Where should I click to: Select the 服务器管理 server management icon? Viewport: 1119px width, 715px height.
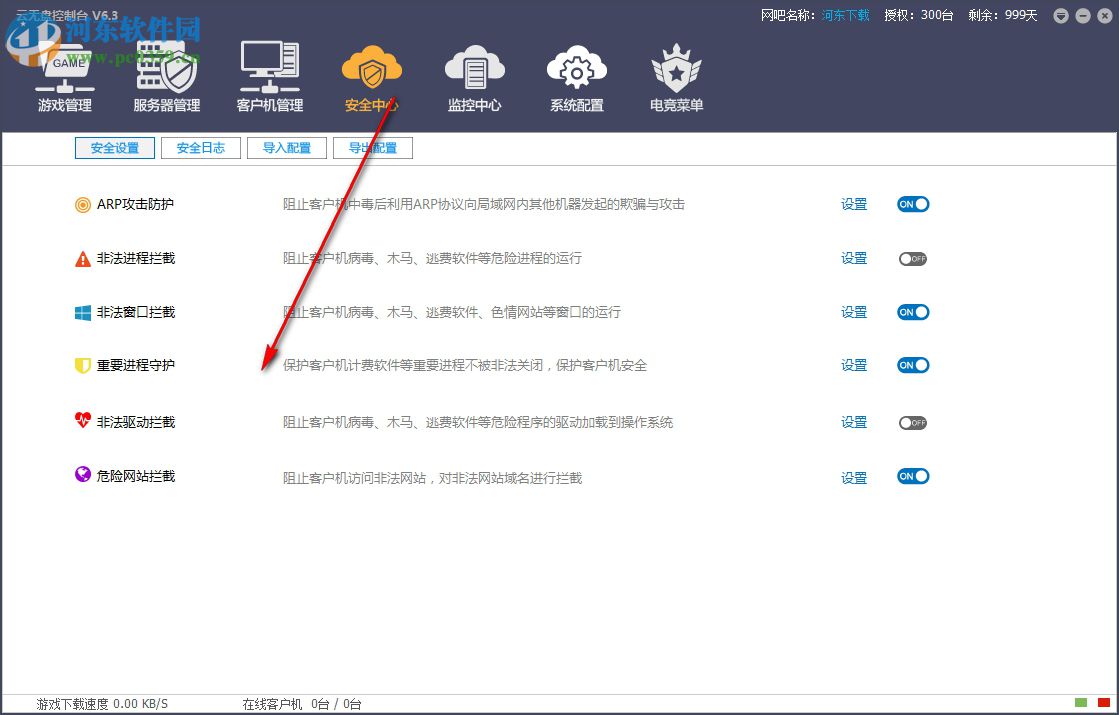click(x=166, y=75)
